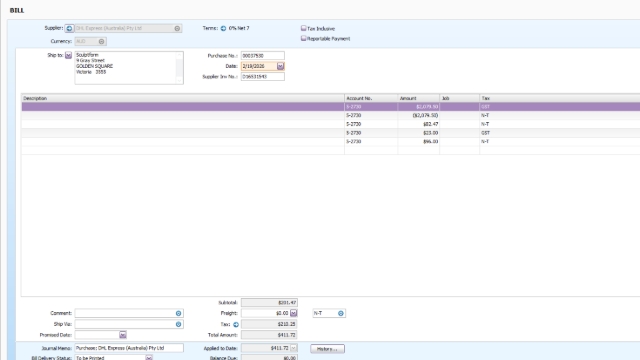Click the Balance Due value field
The image size is (640, 360).
tap(269, 358)
